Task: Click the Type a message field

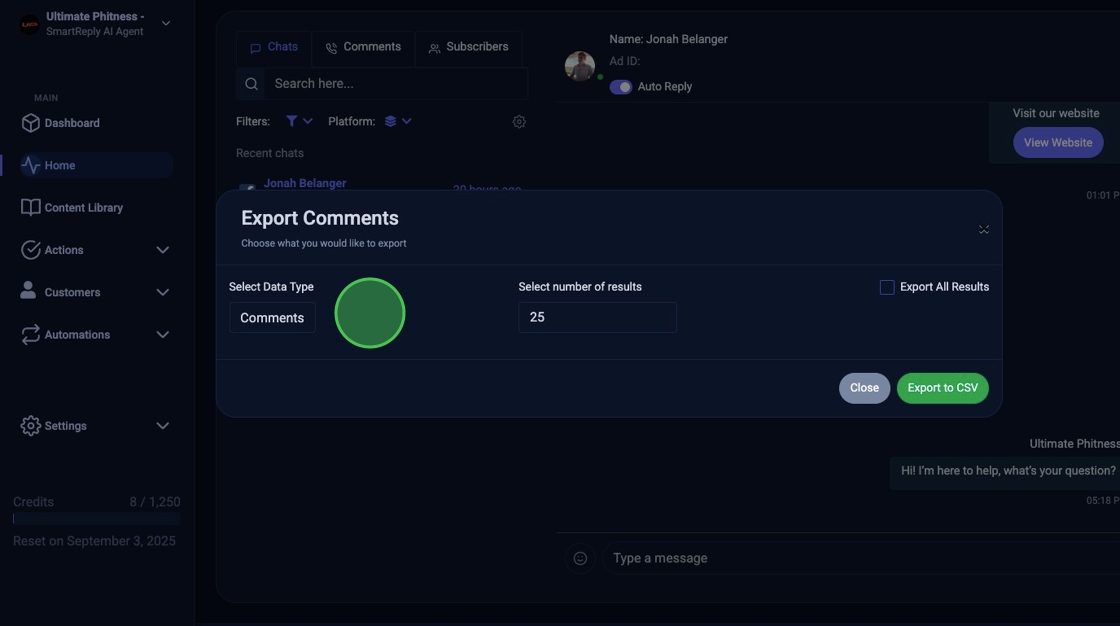Action: [861, 558]
